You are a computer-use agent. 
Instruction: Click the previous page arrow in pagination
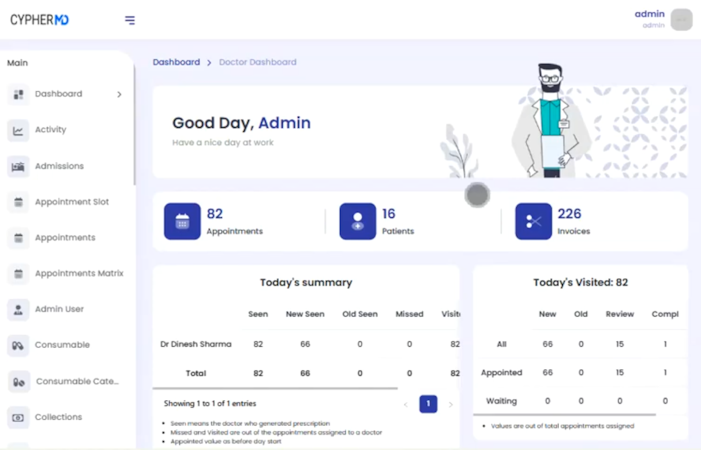[x=405, y=404]
